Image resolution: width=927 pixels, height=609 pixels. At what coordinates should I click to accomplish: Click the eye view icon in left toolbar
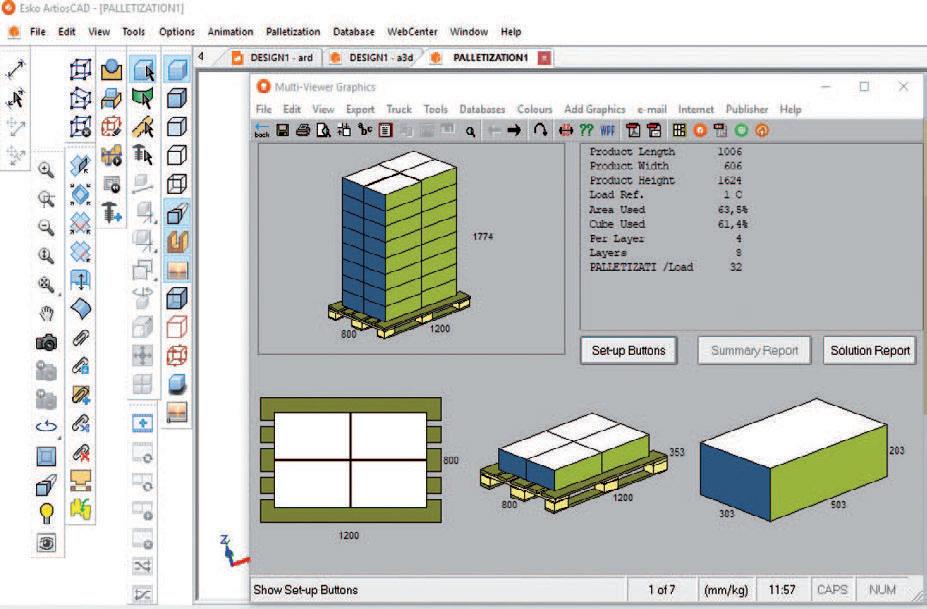coord(46,543)
